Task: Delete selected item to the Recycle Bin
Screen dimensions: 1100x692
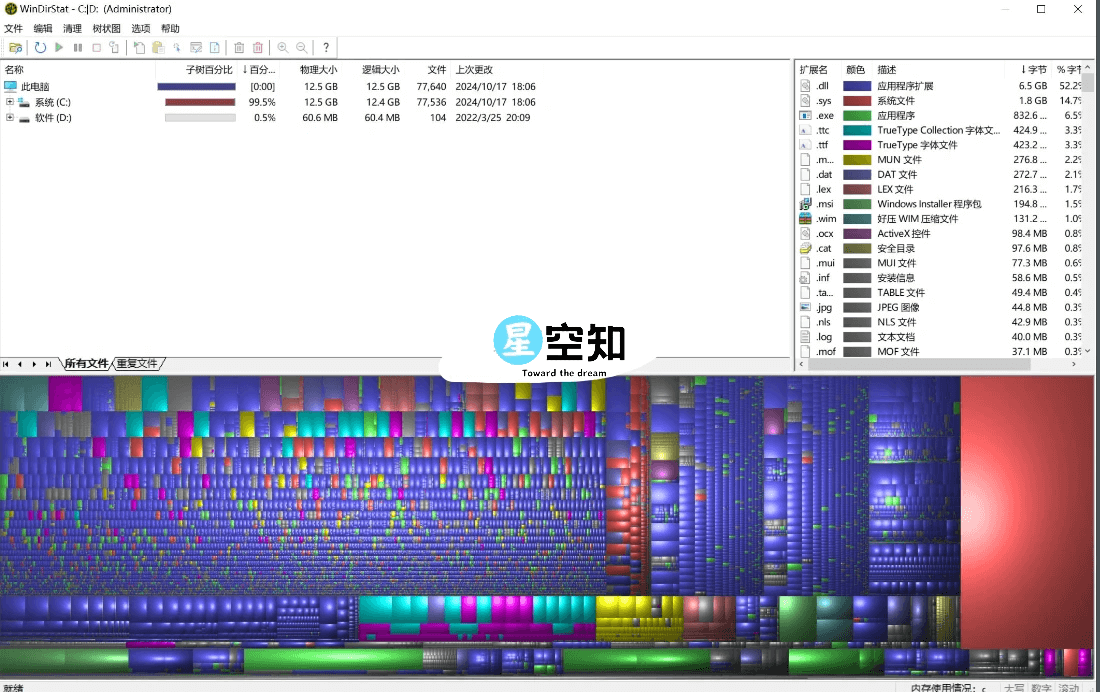Action: click(x=239, y=47)
